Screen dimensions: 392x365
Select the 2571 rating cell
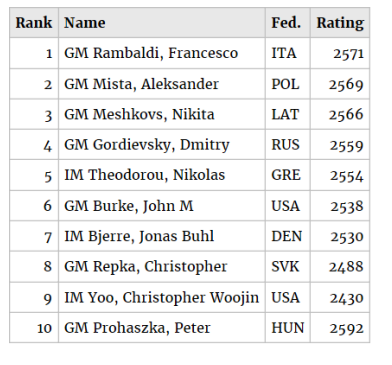tap(340, 53)
